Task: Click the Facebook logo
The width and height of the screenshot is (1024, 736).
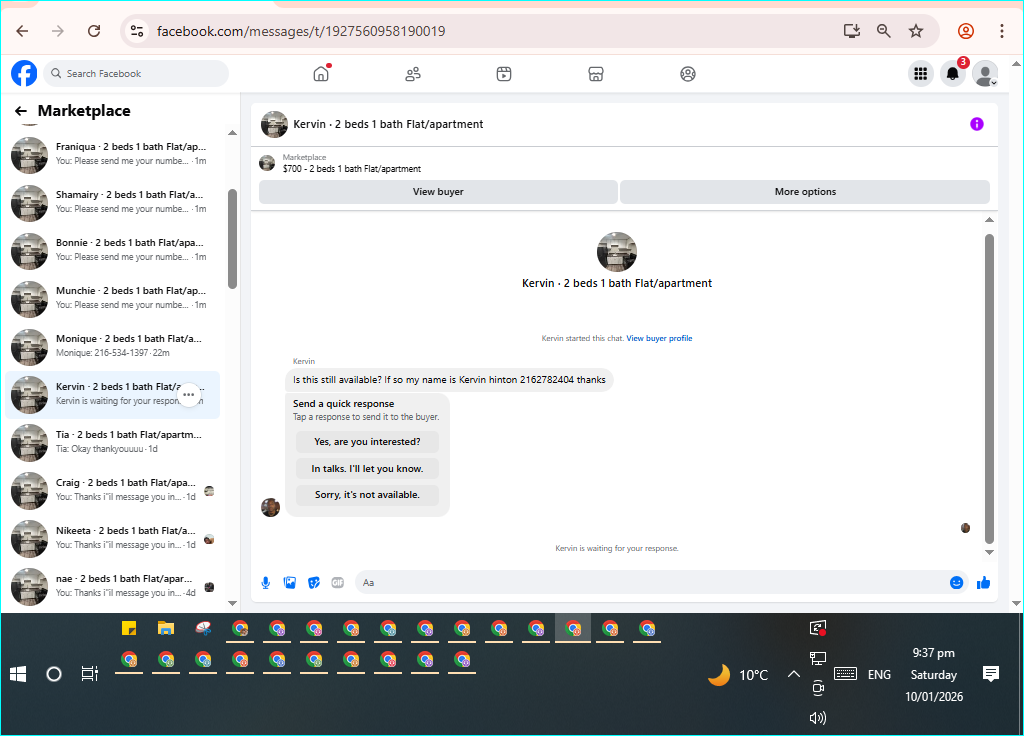Action: (24, 73)
